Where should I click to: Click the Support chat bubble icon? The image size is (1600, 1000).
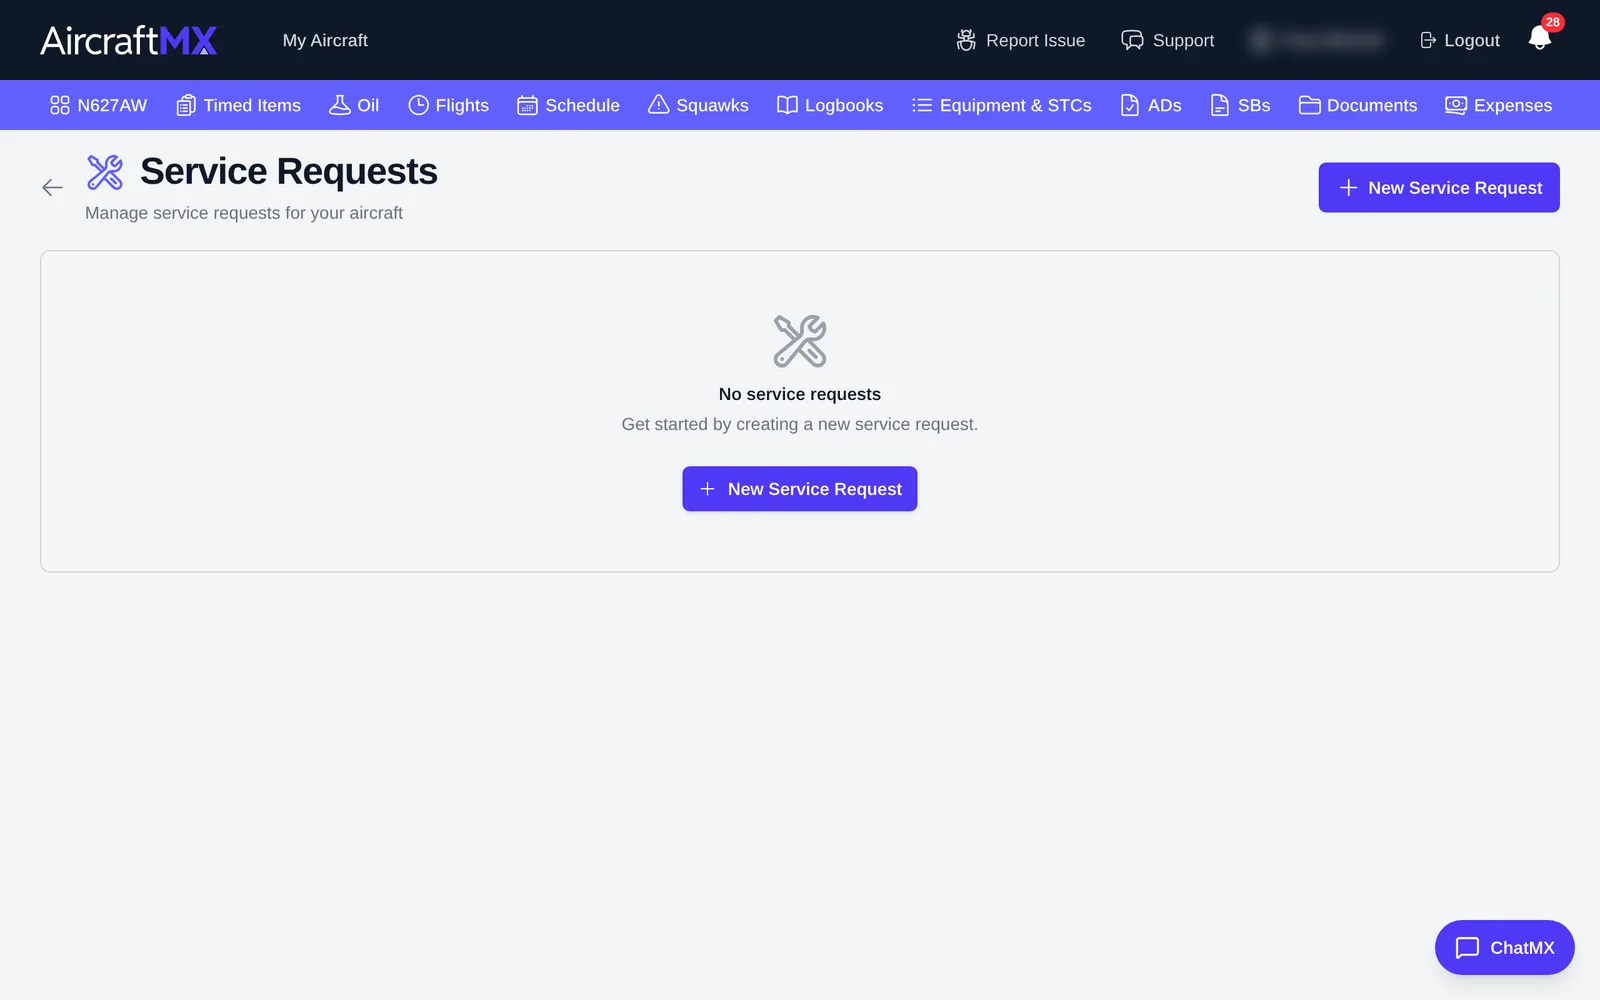[x=1132, y=40]
